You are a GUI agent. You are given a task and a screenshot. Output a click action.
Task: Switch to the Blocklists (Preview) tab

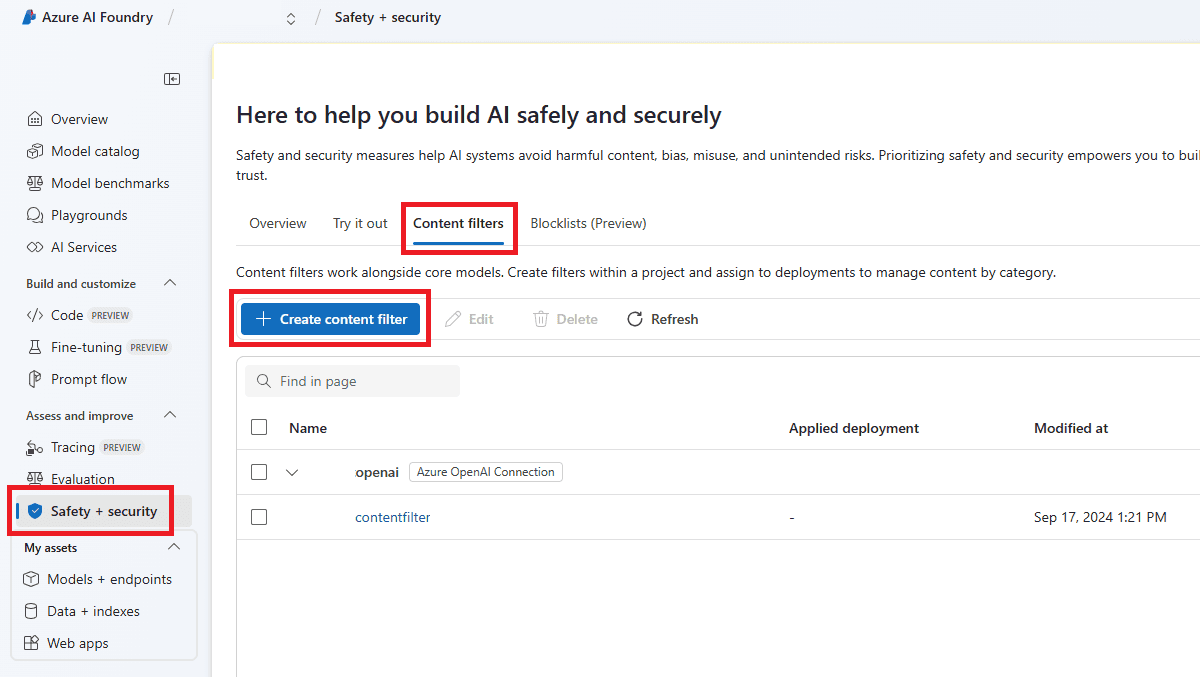pos(588,223)
